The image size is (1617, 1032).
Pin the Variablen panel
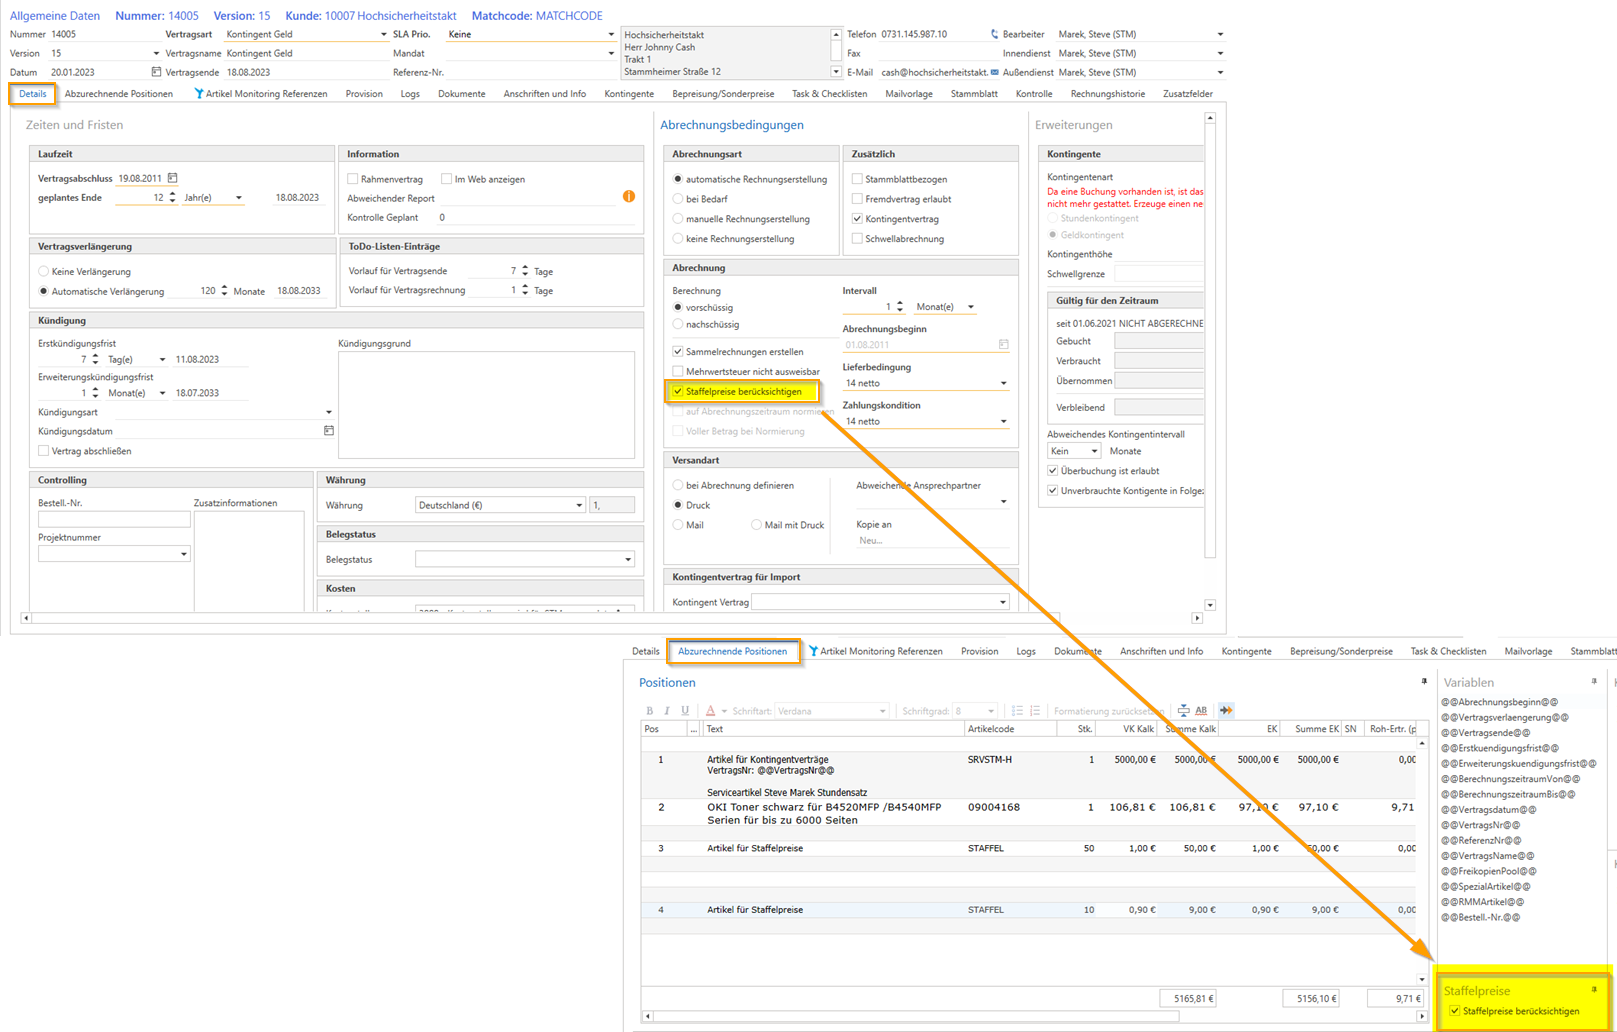(1594, 681)
